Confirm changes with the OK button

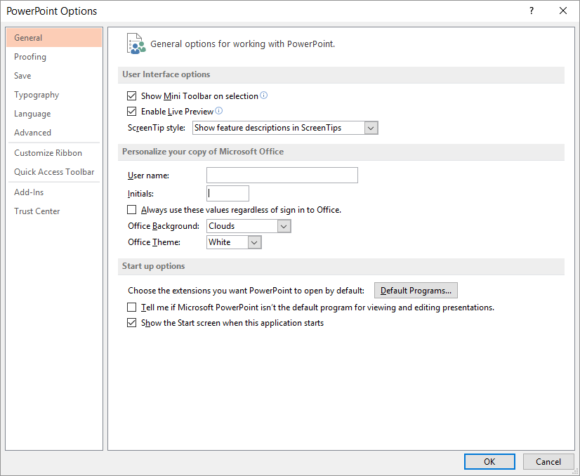(489, 462)
